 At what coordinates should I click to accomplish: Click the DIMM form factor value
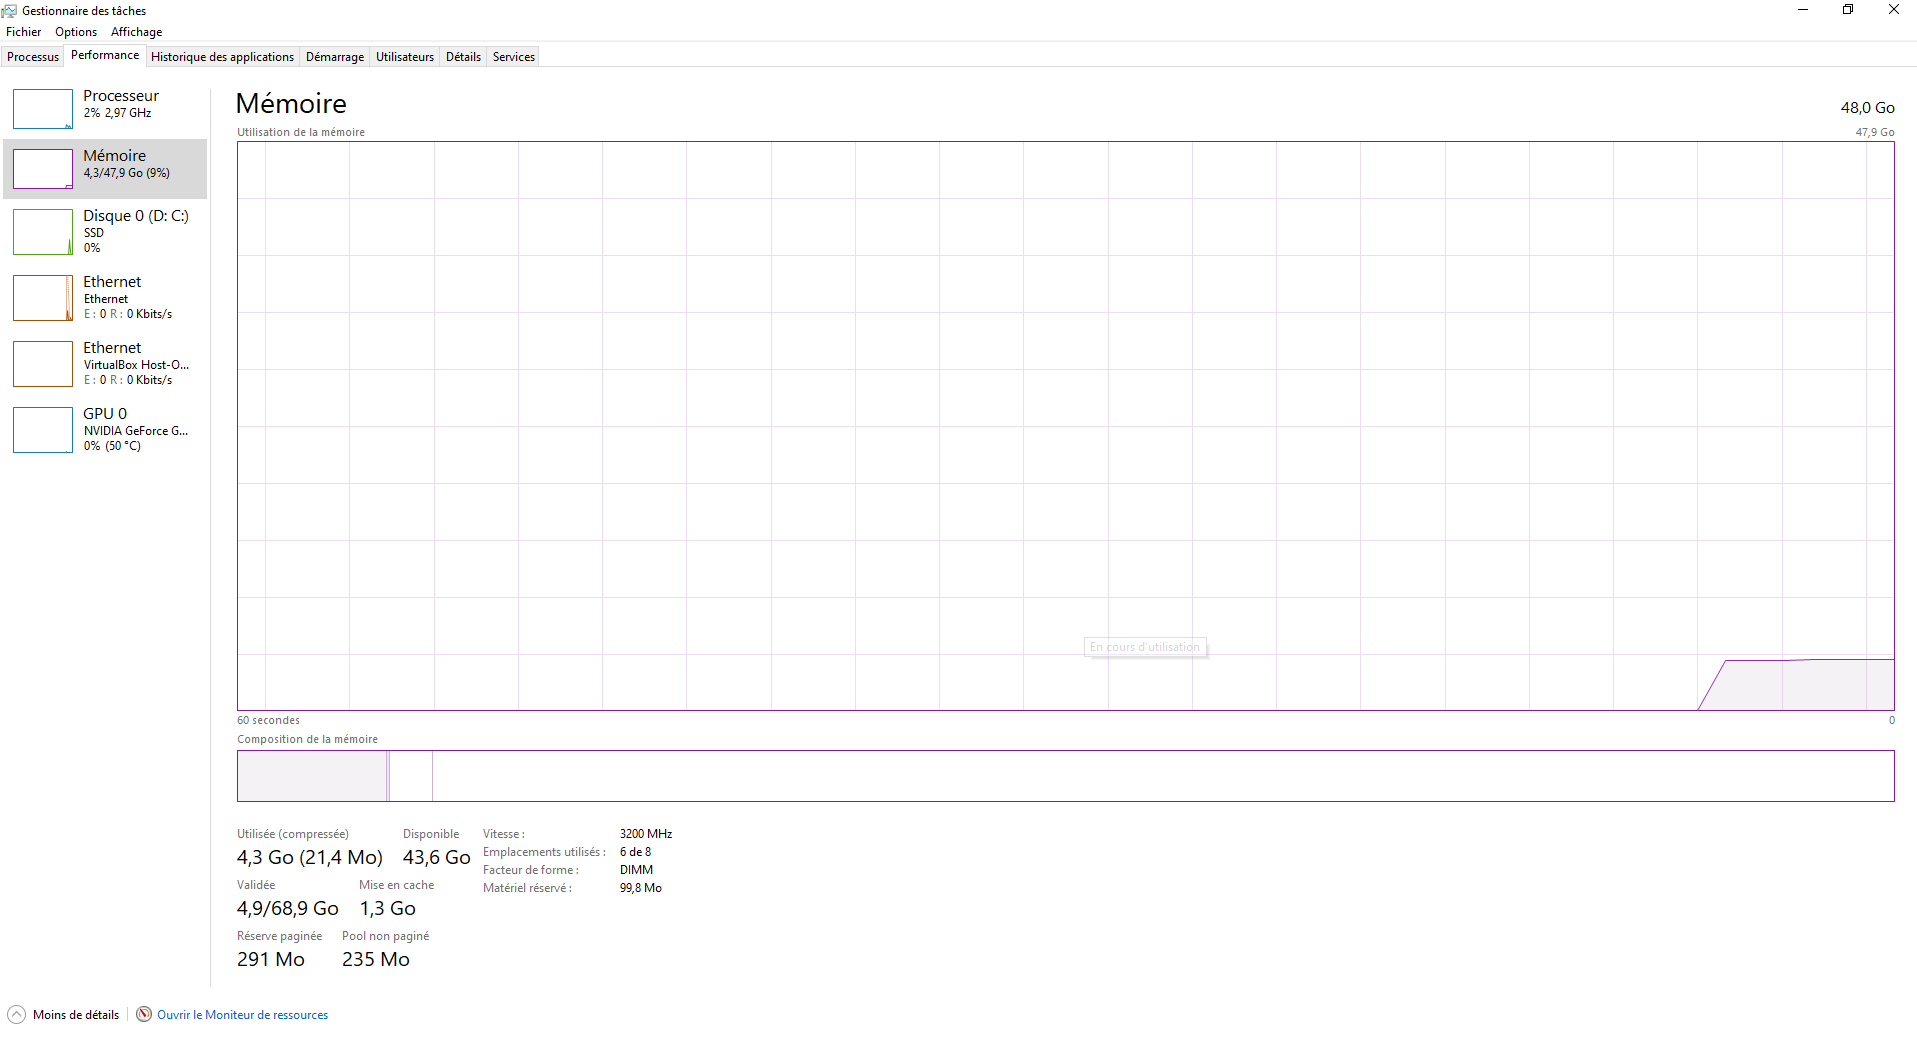click(x=636, y=870)
